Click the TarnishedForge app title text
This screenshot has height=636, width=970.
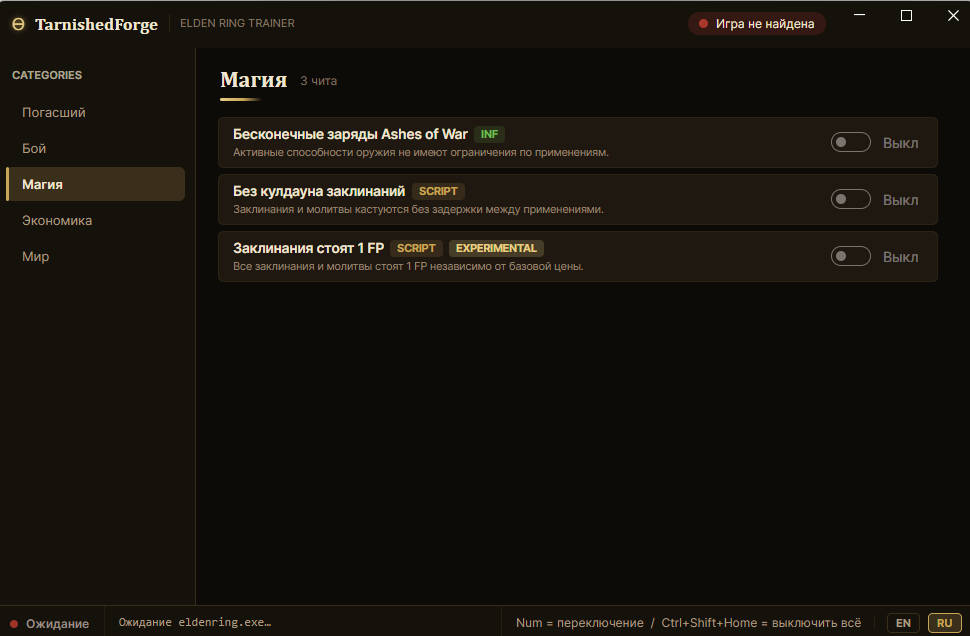tap(97, 24)
